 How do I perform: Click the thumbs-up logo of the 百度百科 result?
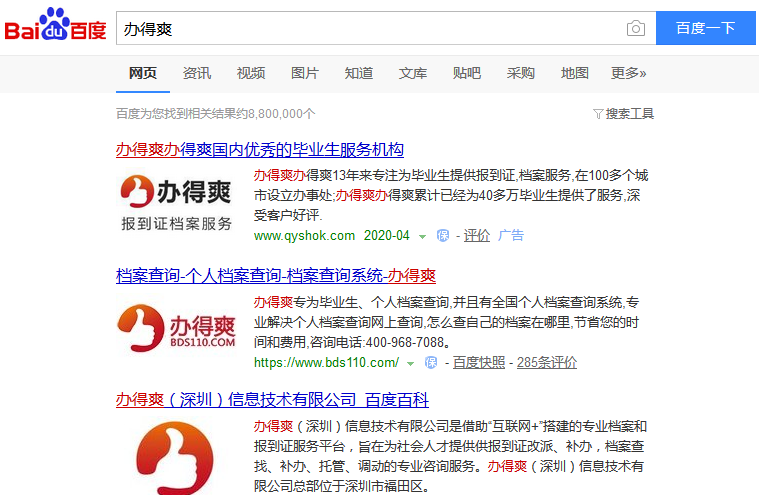pos(175,457)
